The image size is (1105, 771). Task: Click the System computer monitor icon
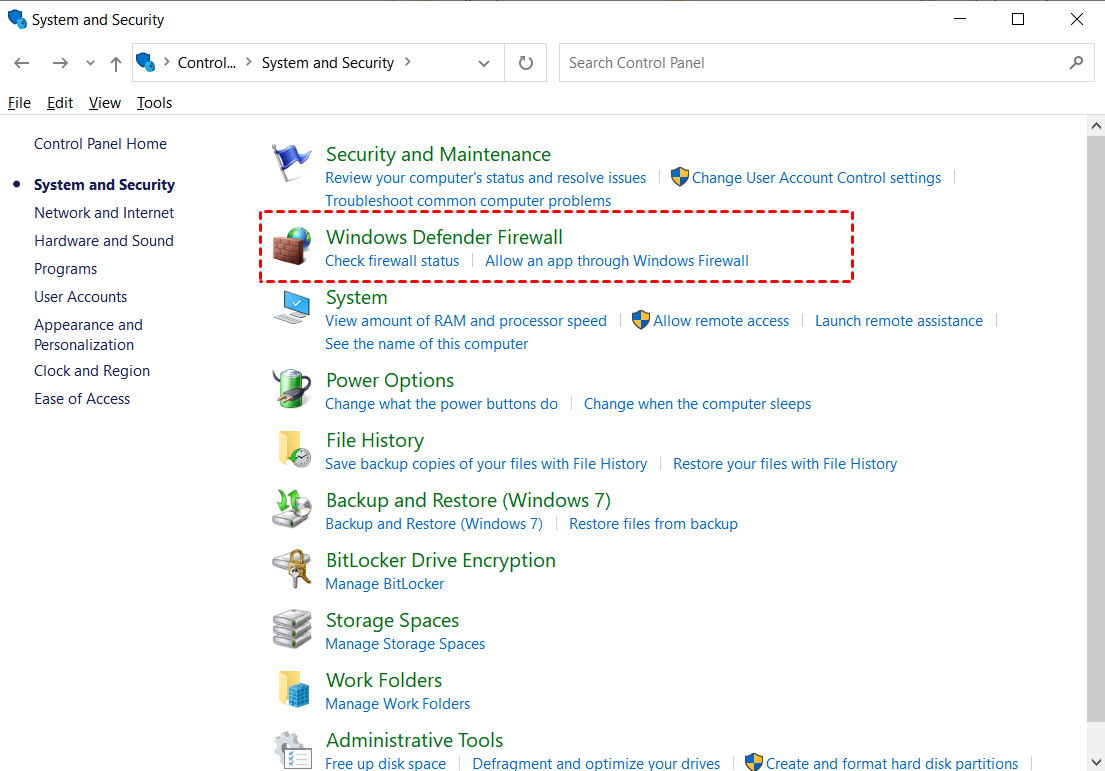tap(292, 307)
